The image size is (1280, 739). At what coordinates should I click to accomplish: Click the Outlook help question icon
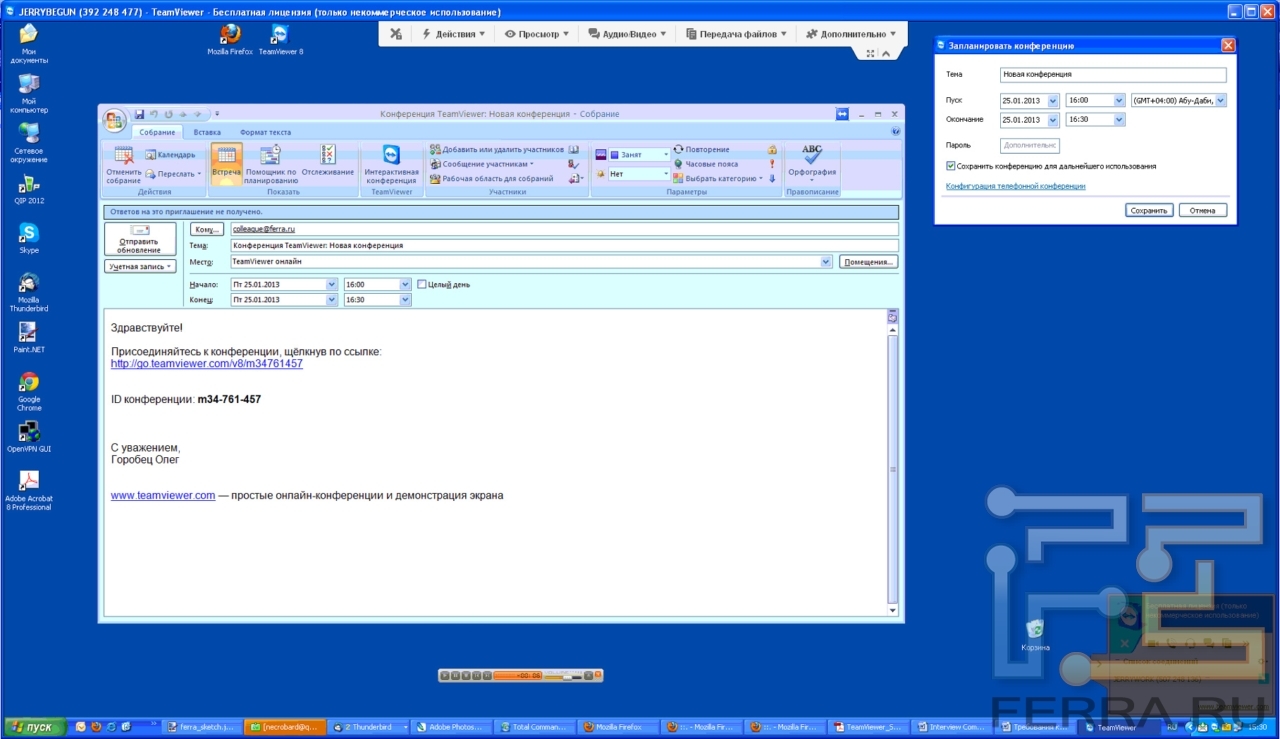coord(895,131)
